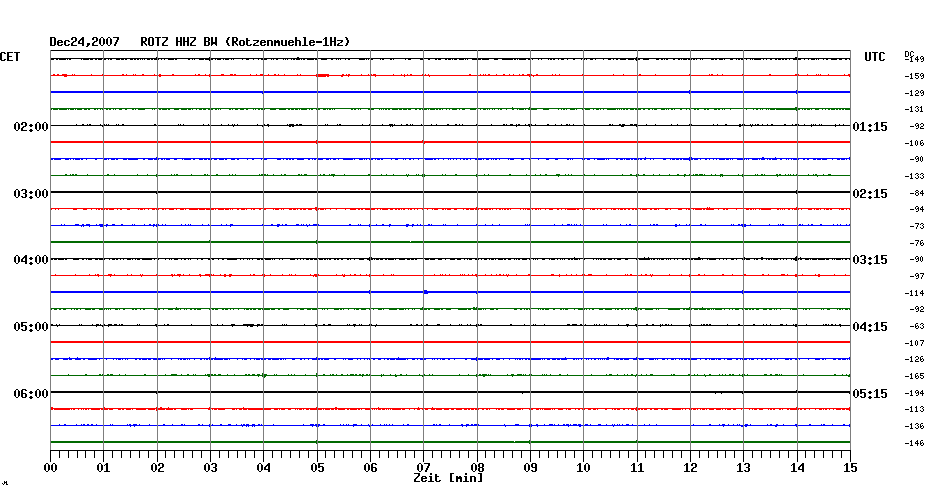Click the UTC time zone label
This screenshot has width=930, height=494.
click(x=875, y=57)
